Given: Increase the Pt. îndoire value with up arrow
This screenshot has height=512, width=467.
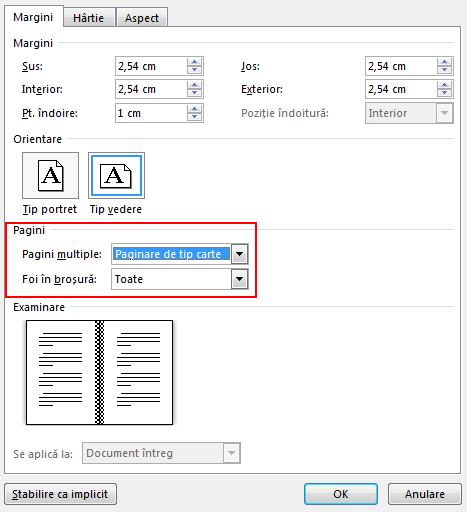Looking at the screenshot, I should [x=194, y=109].
